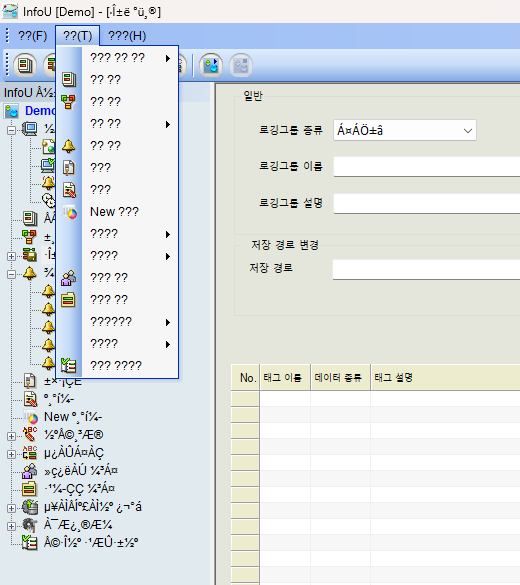Select the gear utility tree icon

coord(30,525)
